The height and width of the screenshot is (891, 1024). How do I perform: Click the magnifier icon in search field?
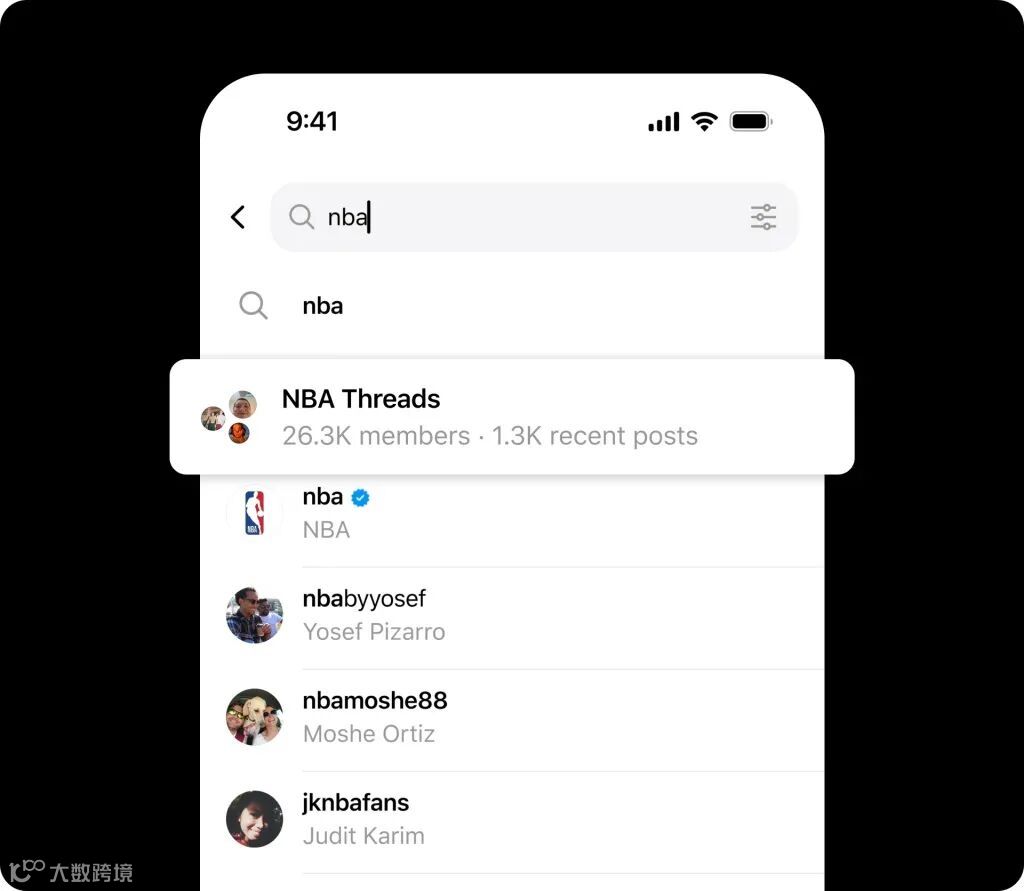tap(302, 217)
